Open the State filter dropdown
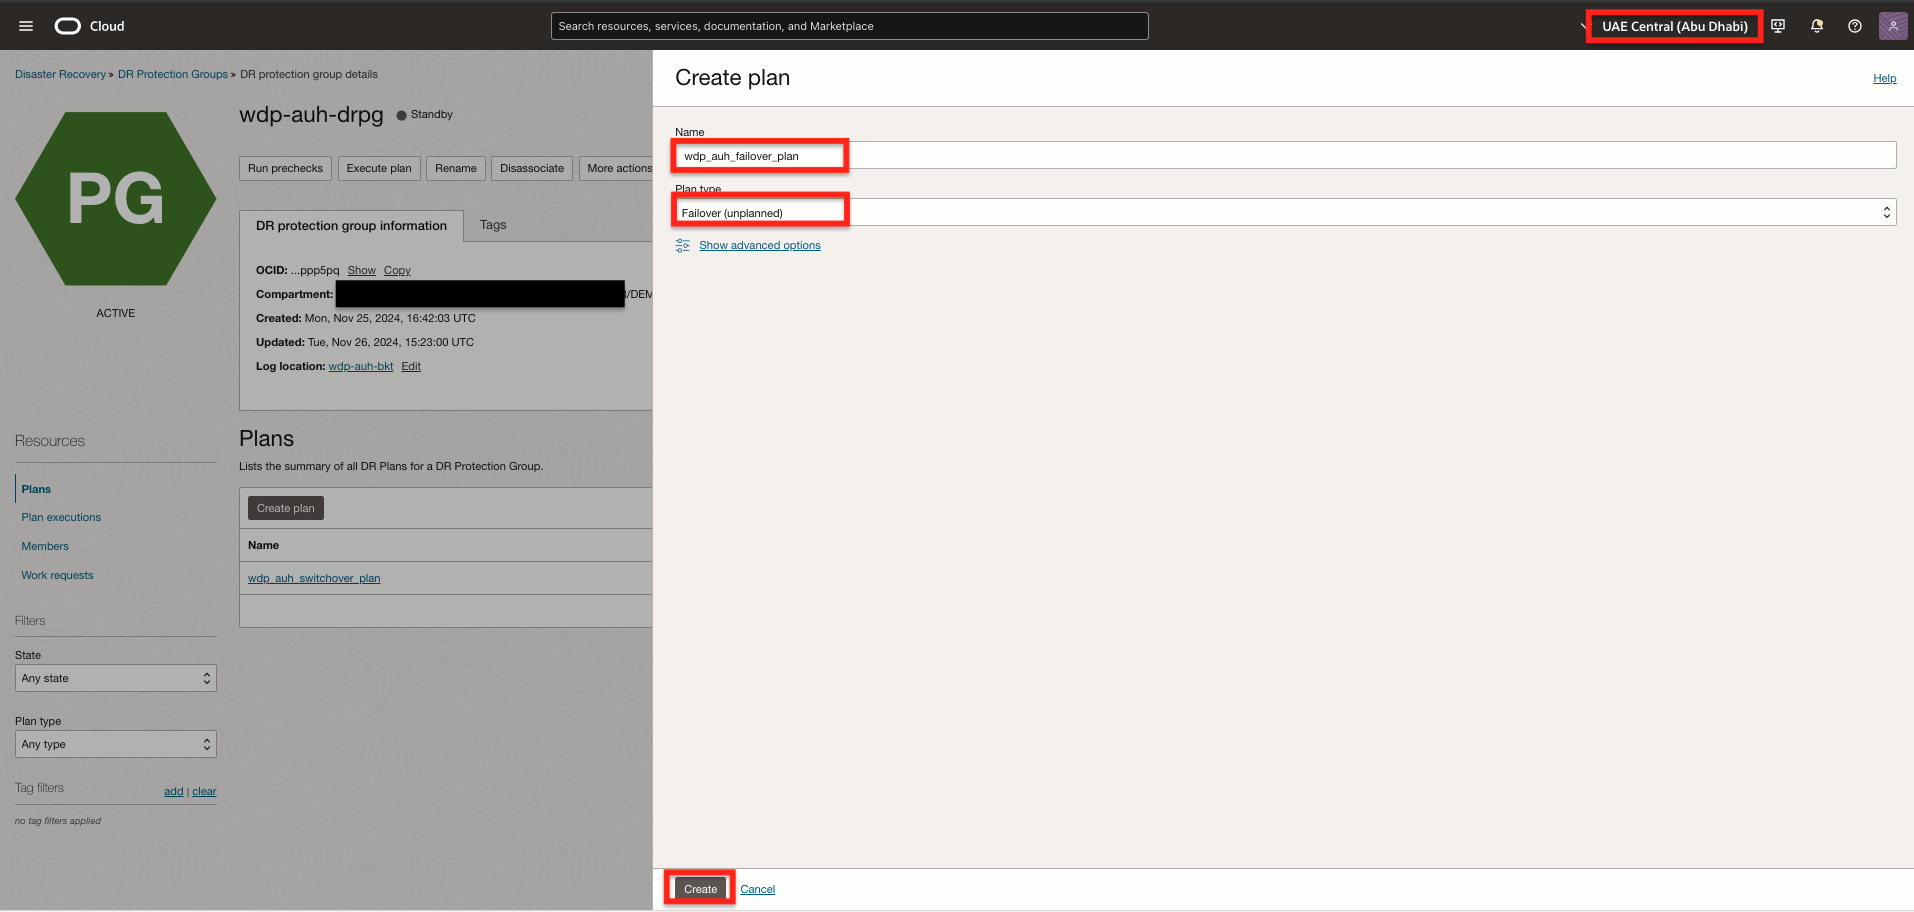The width and height of the screenshot is (1914, 912). coord(116,678)
